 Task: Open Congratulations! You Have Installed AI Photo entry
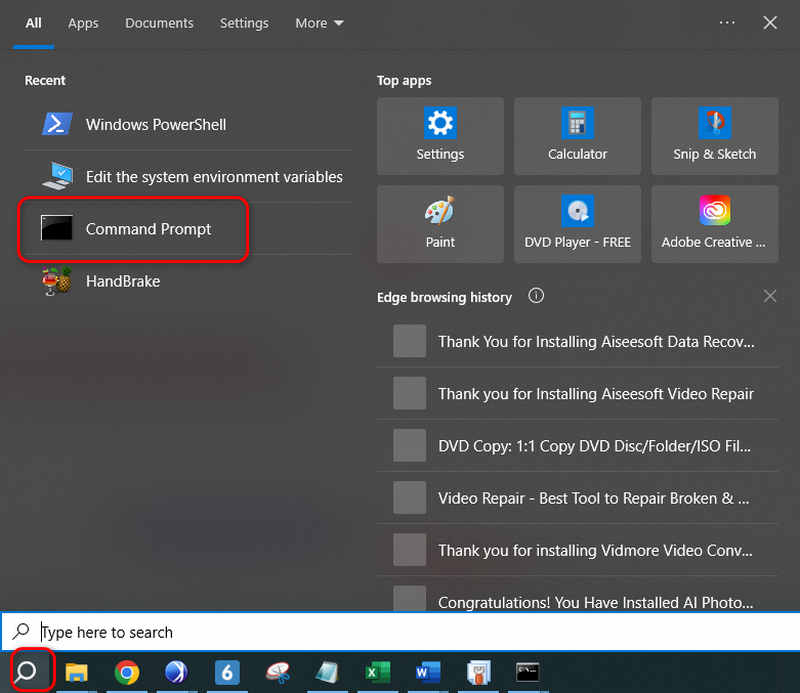pos(578,596)
